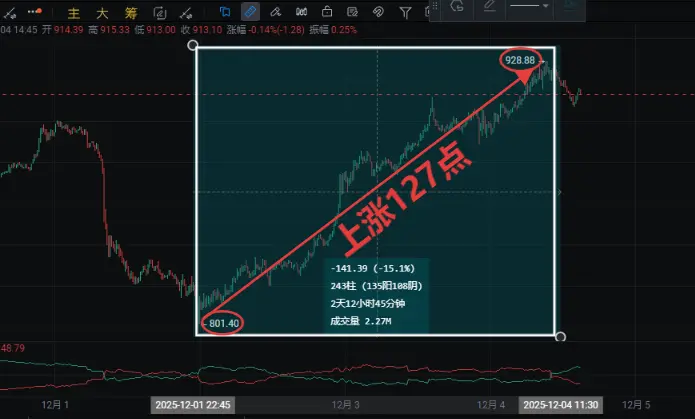The height and width of the screenshot is (419, 695).
Task: Toggle the 主 main-force indicator
Action: point(74,13)
